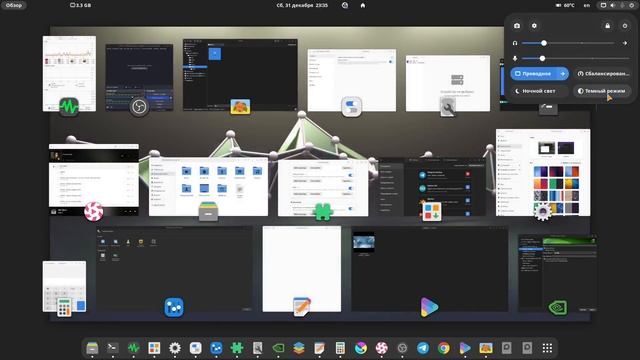Open the text editor notepad icon in the dock
The height and width of the screenshot is (360, 640).
pyautogui.click(x=320, y=348)
